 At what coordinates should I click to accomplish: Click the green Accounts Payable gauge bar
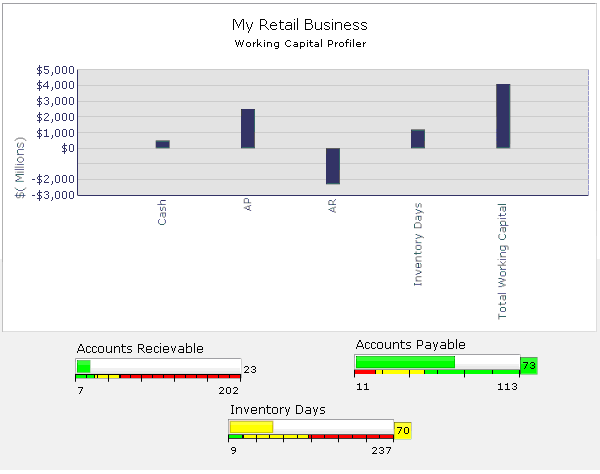[405, 362]
